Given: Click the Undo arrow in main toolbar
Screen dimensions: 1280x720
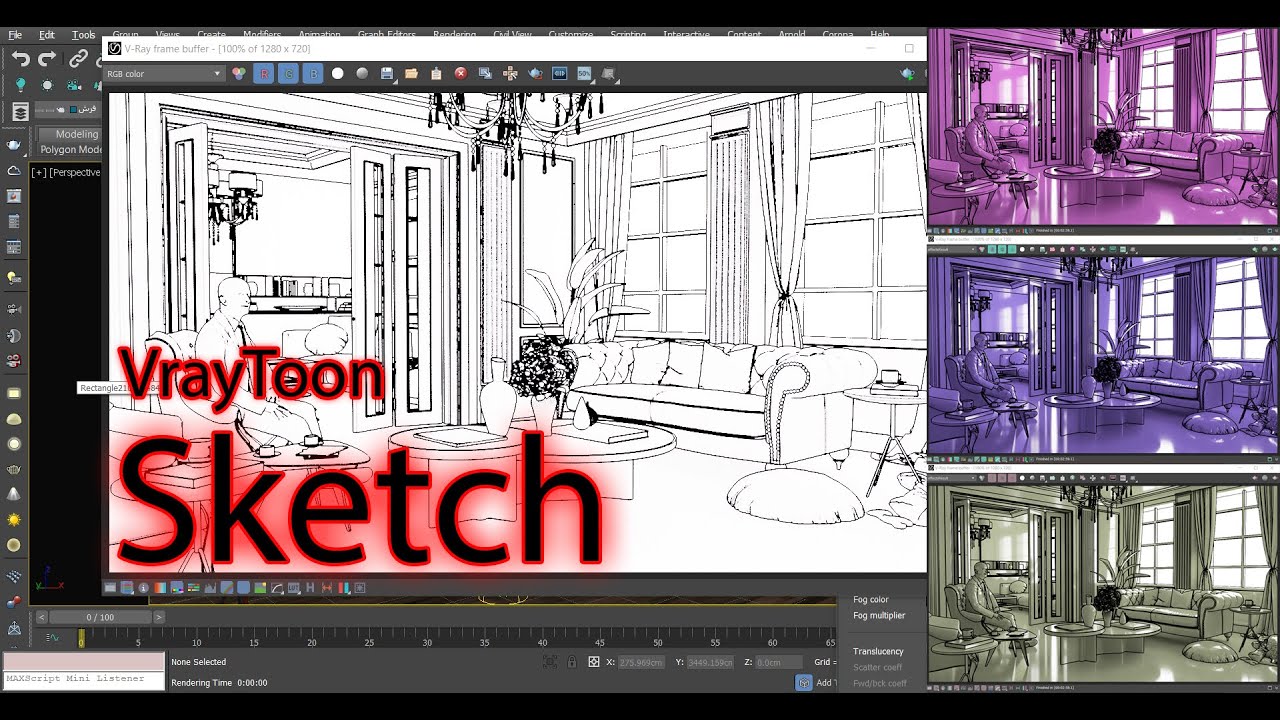Looking at the screenshot, I should point(20,60).
